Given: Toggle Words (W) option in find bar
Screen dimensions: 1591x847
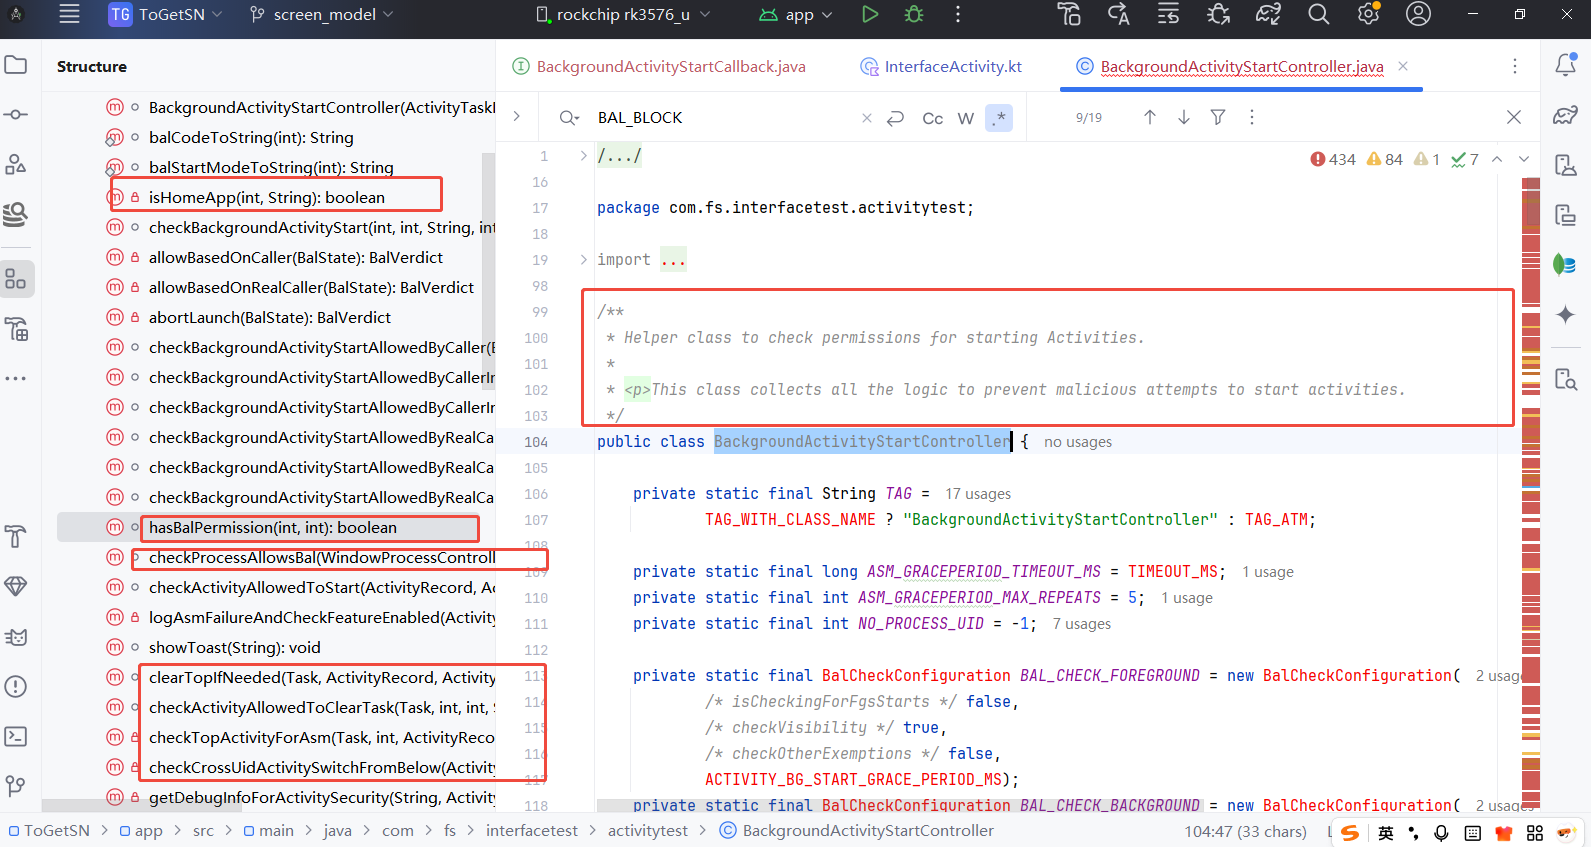Looking at the screenshot, I should coord(966,118).
